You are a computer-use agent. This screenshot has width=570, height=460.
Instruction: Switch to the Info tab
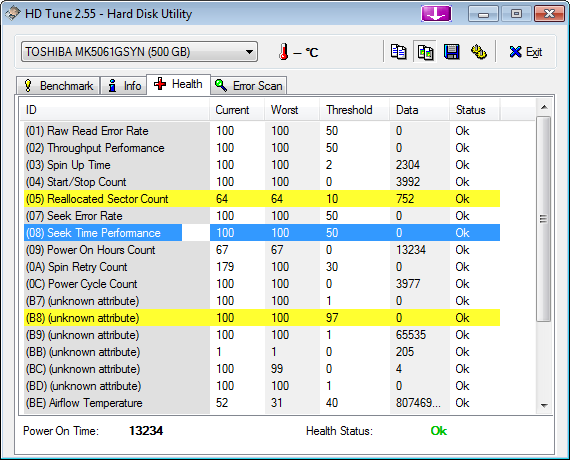[x=124, y=86]
